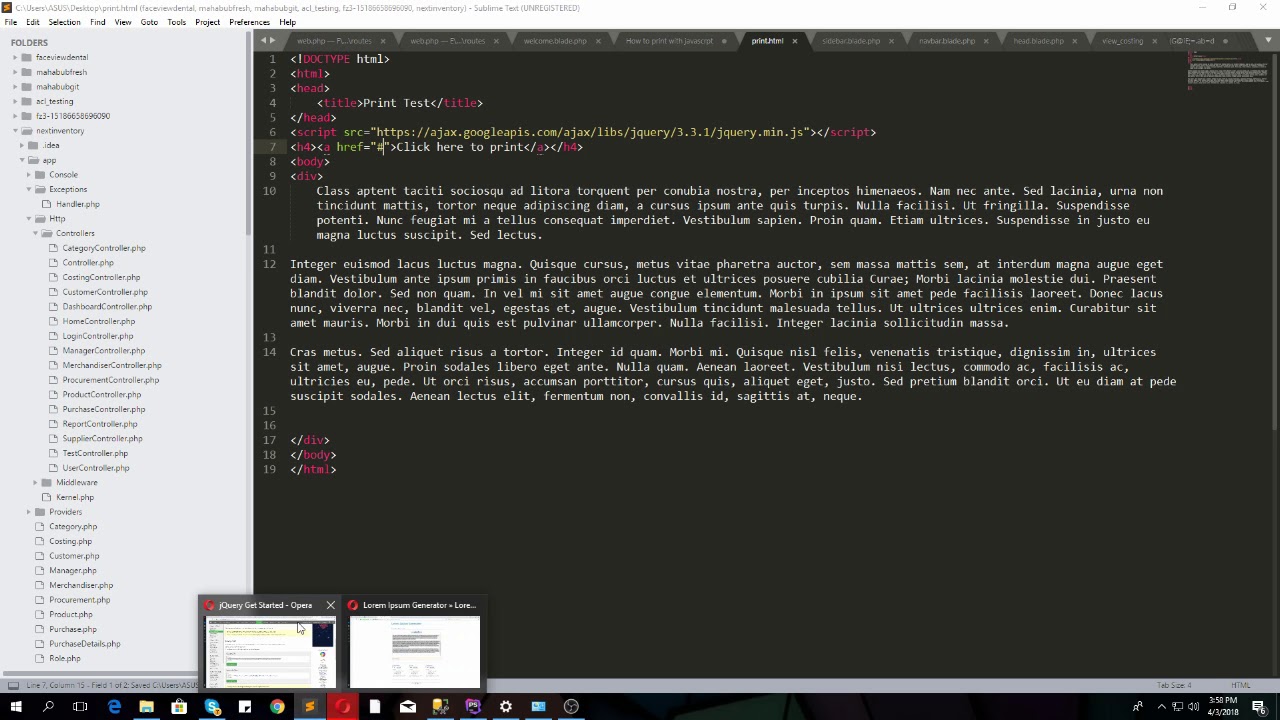Image resolution: width=1280 pixels, height=720 pixels.
Task: Expand the acl_testing folder
Action: pyautogui.click(x=15, y=101)
